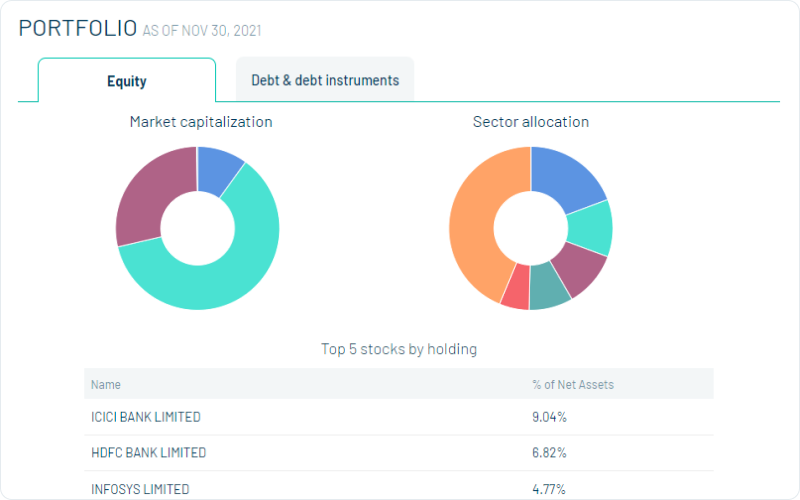Click the 6.82% value for HDFC Bank
This screenshot has width=800, height=500.
point(549,453)
